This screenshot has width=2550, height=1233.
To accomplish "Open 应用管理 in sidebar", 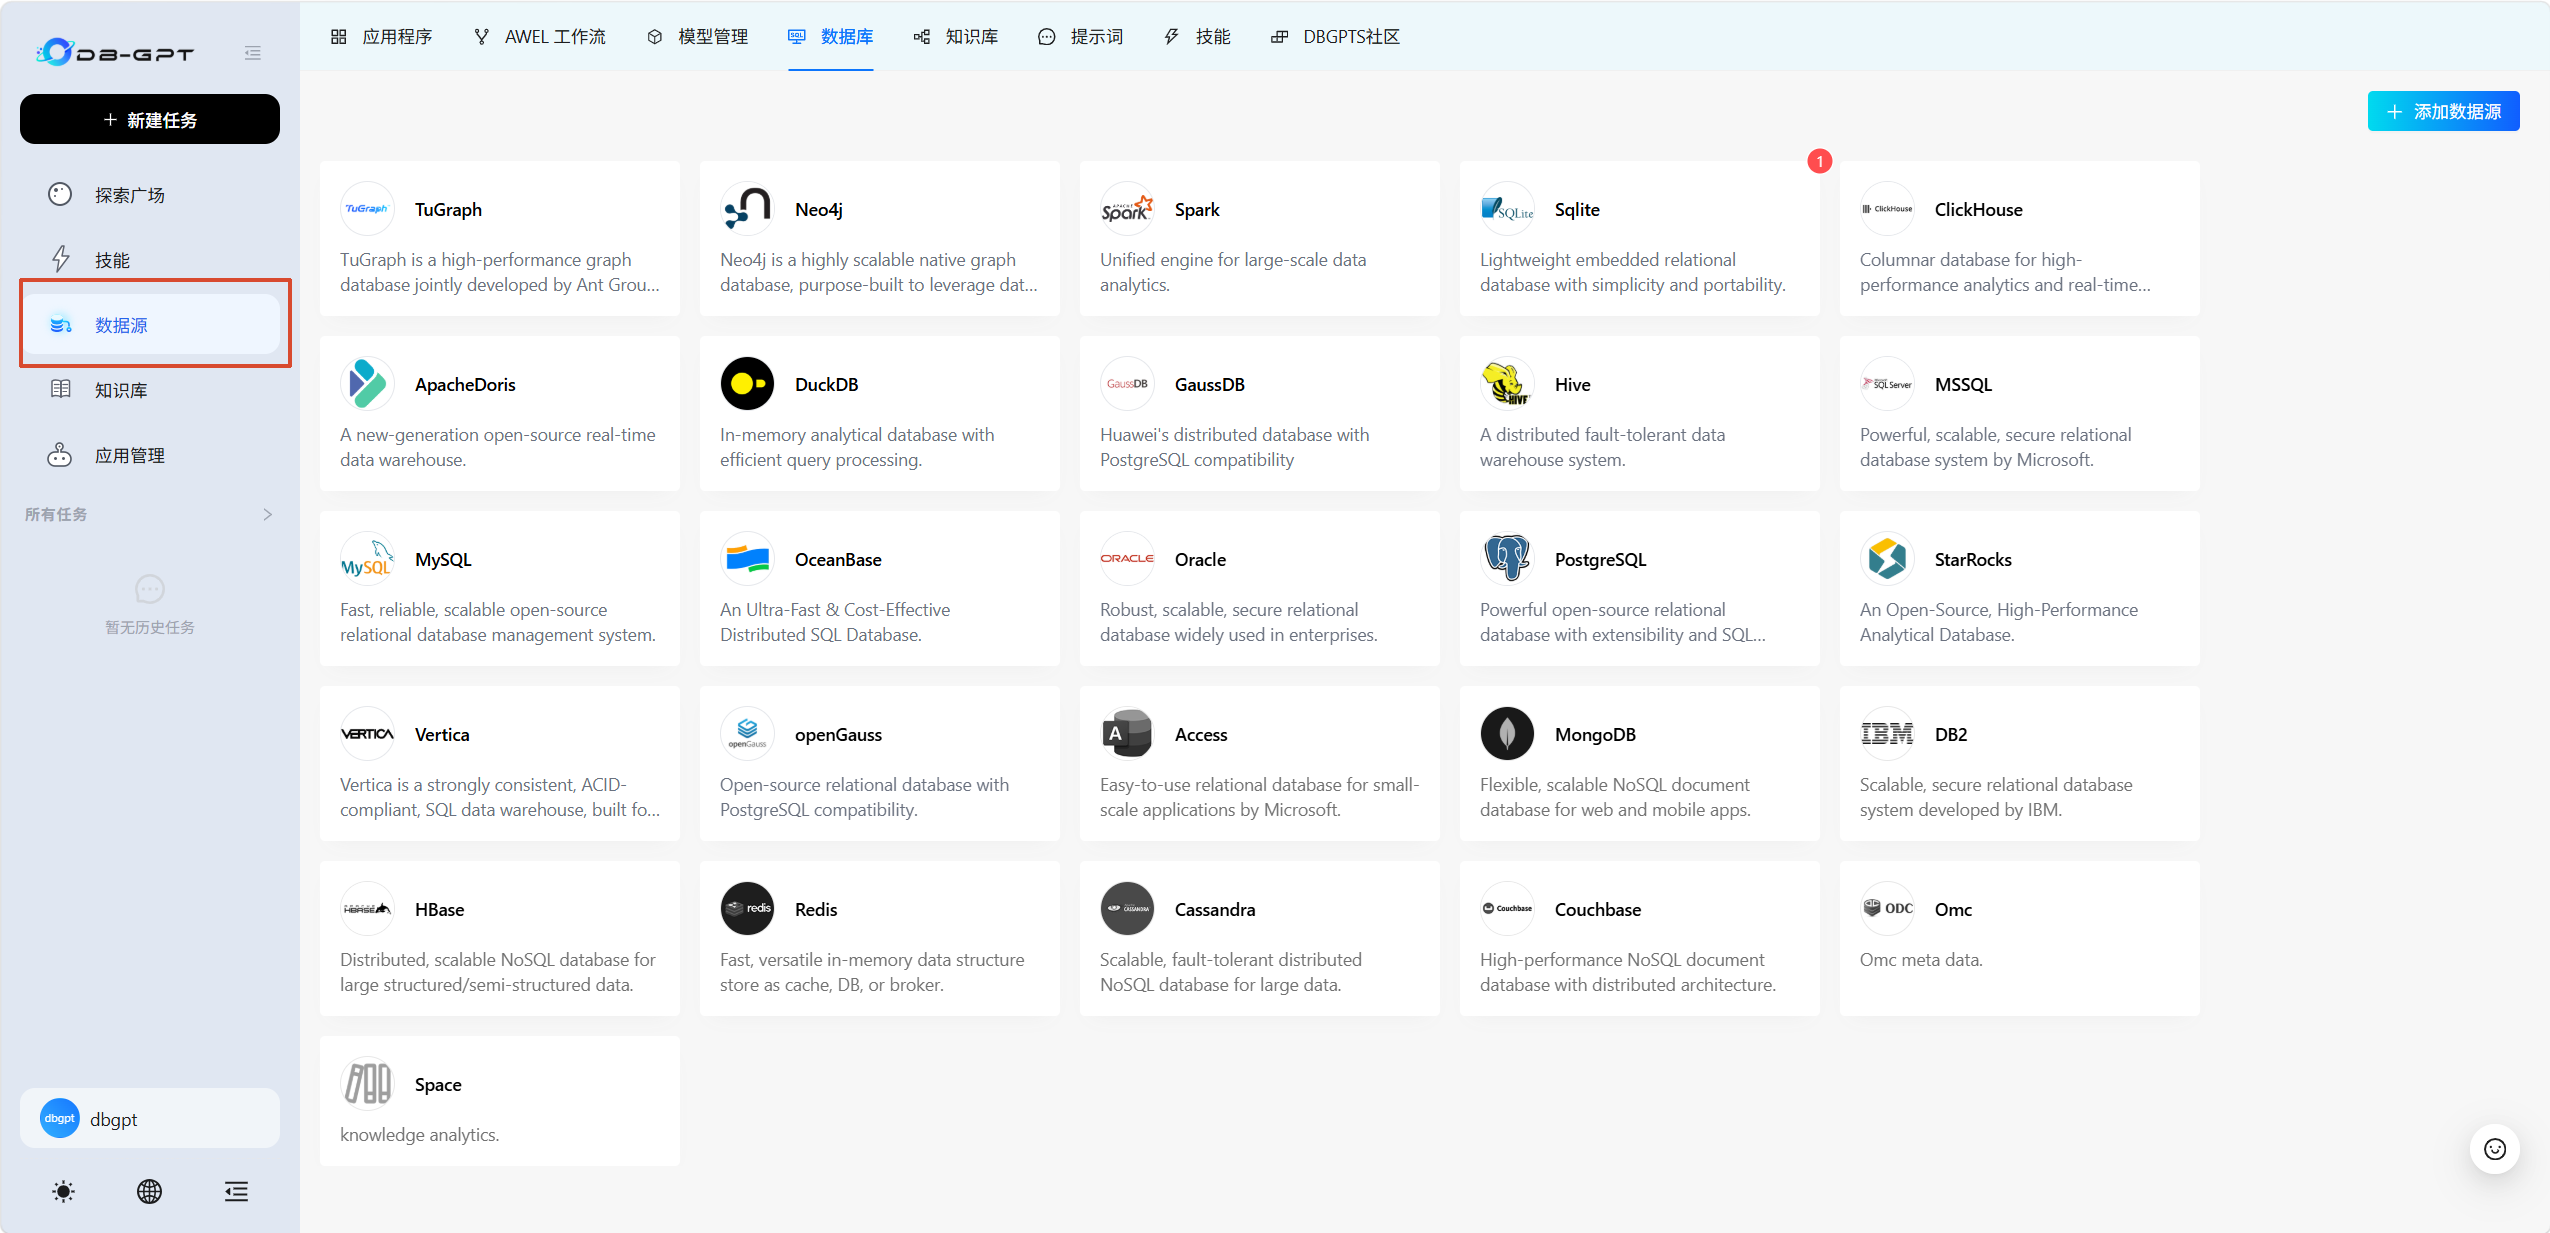I will tap(150, 455).
